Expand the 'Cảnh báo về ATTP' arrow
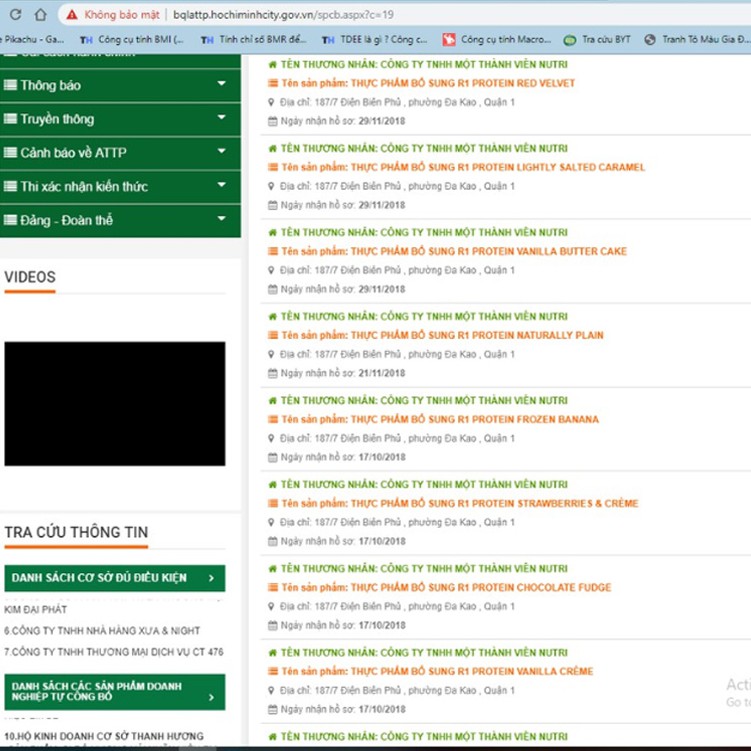 coord(222,153)
